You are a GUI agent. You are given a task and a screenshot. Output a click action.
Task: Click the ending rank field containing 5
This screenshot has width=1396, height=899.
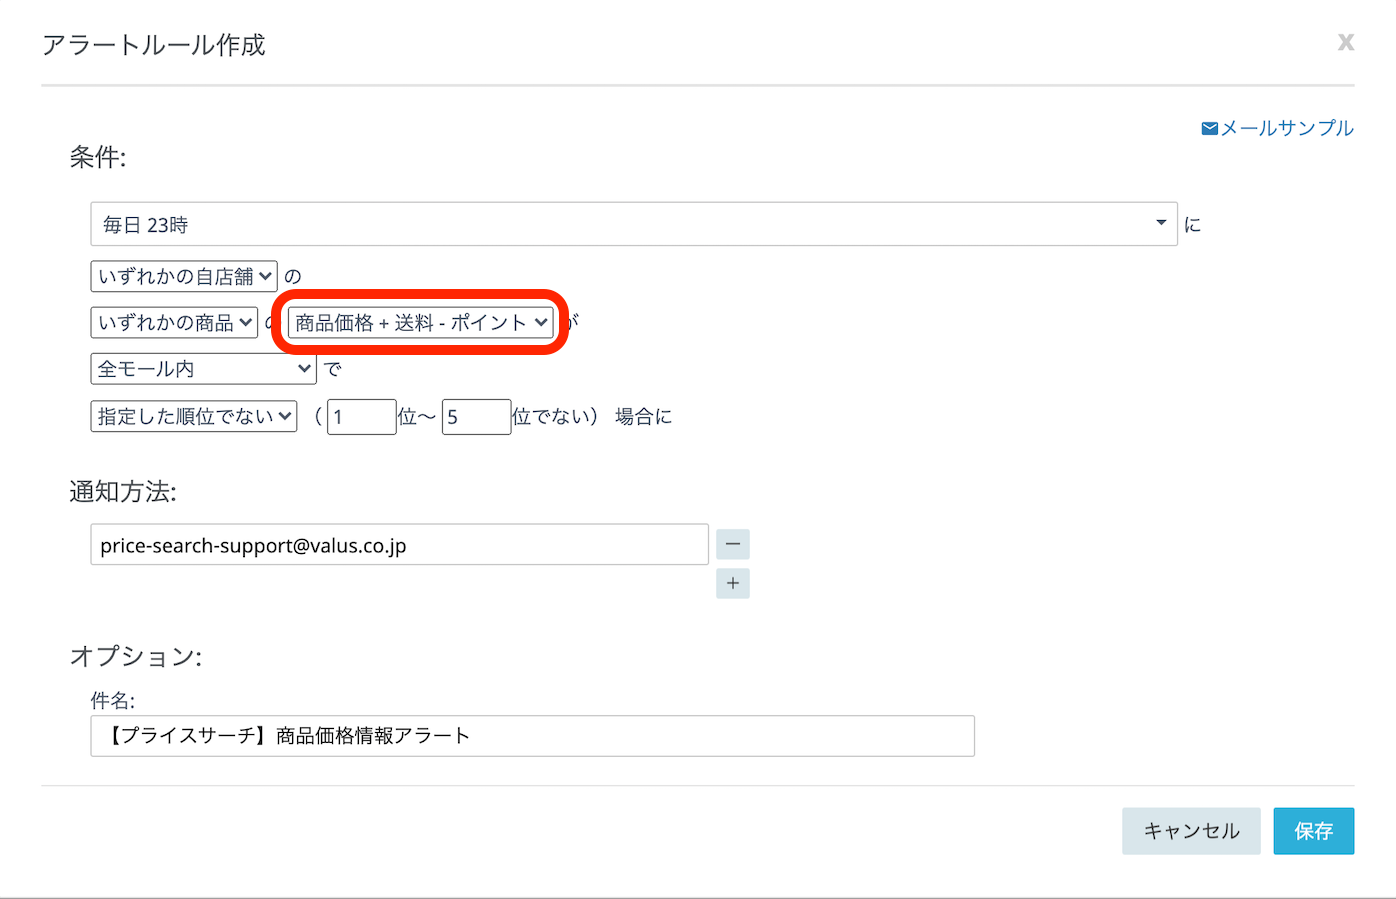tap(476, 417)
